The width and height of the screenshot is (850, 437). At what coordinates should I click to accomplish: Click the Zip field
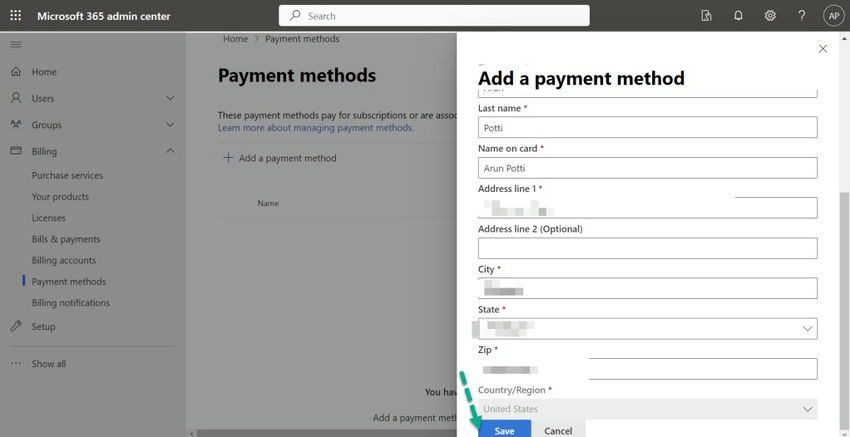tap(648, 369)
